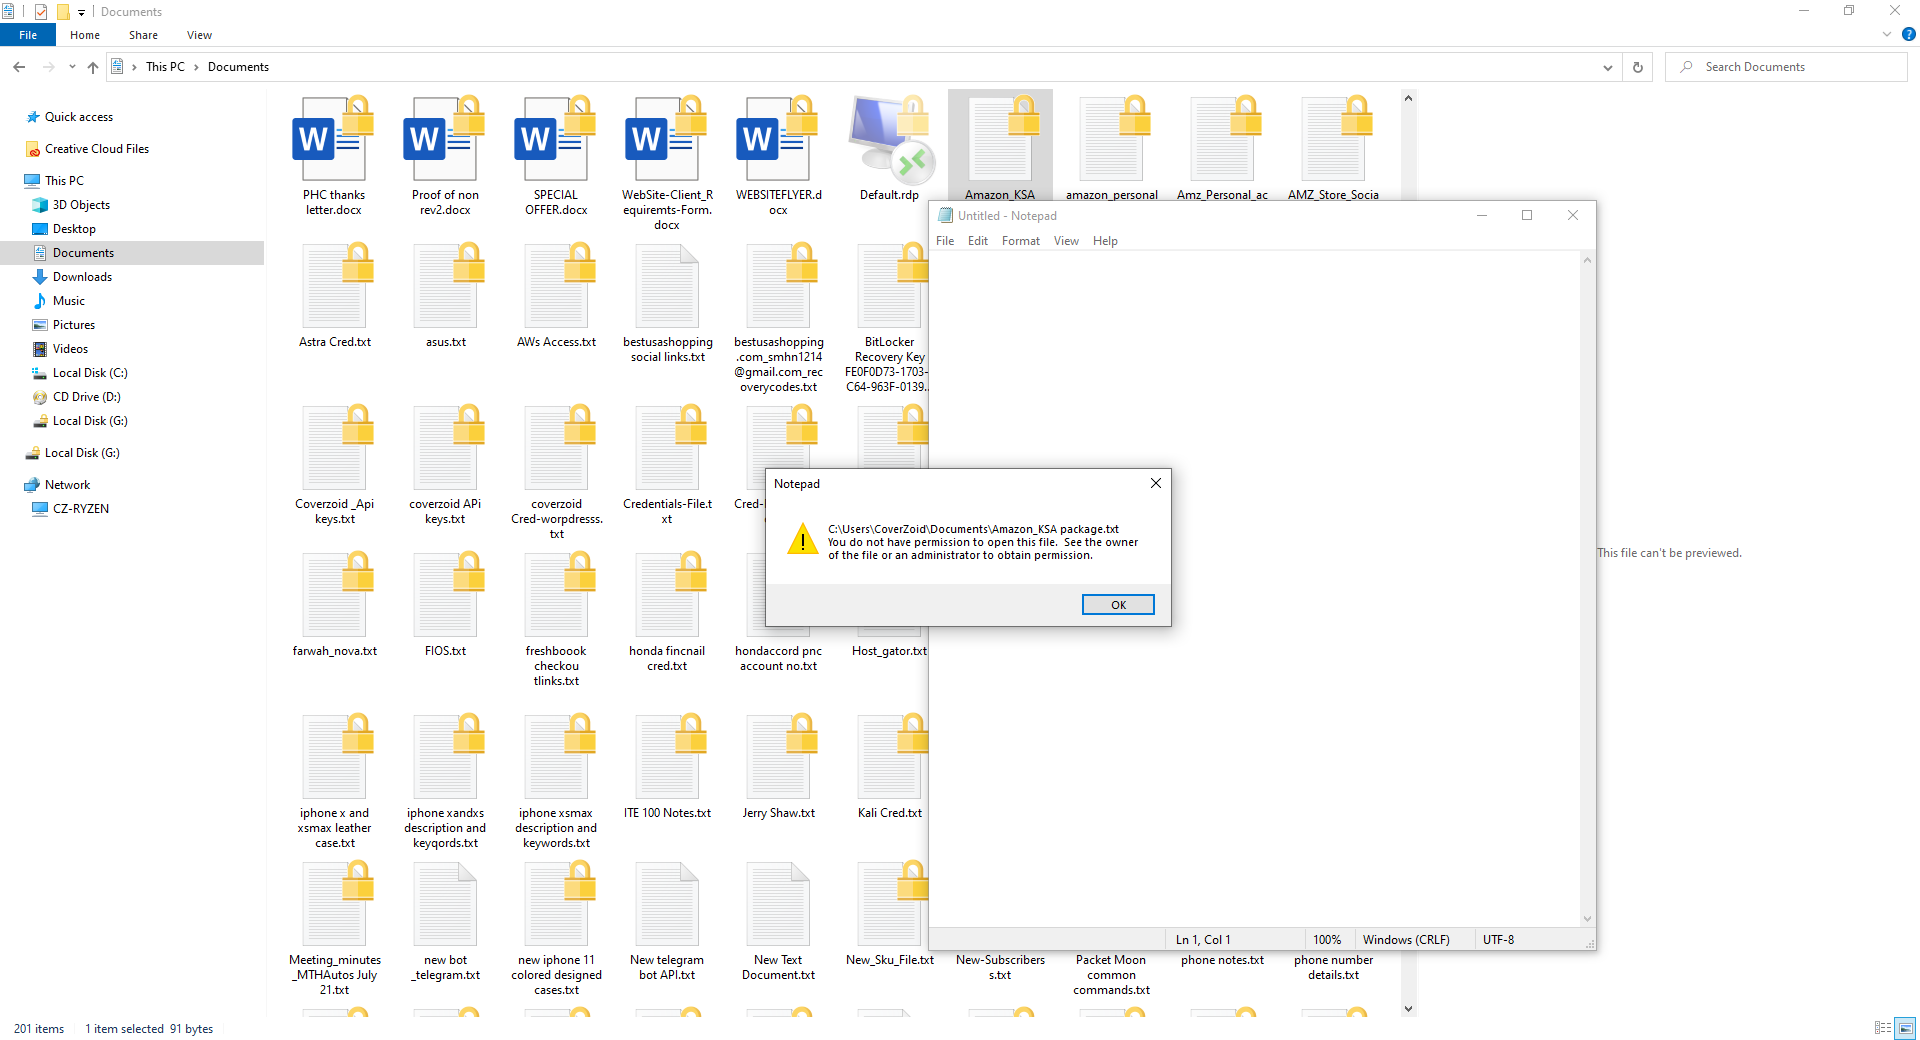Viewport: 1920px width, 1040px height.
Task: Select the Coverzoid _Api keys.txt file
Action: click(334, 465)
